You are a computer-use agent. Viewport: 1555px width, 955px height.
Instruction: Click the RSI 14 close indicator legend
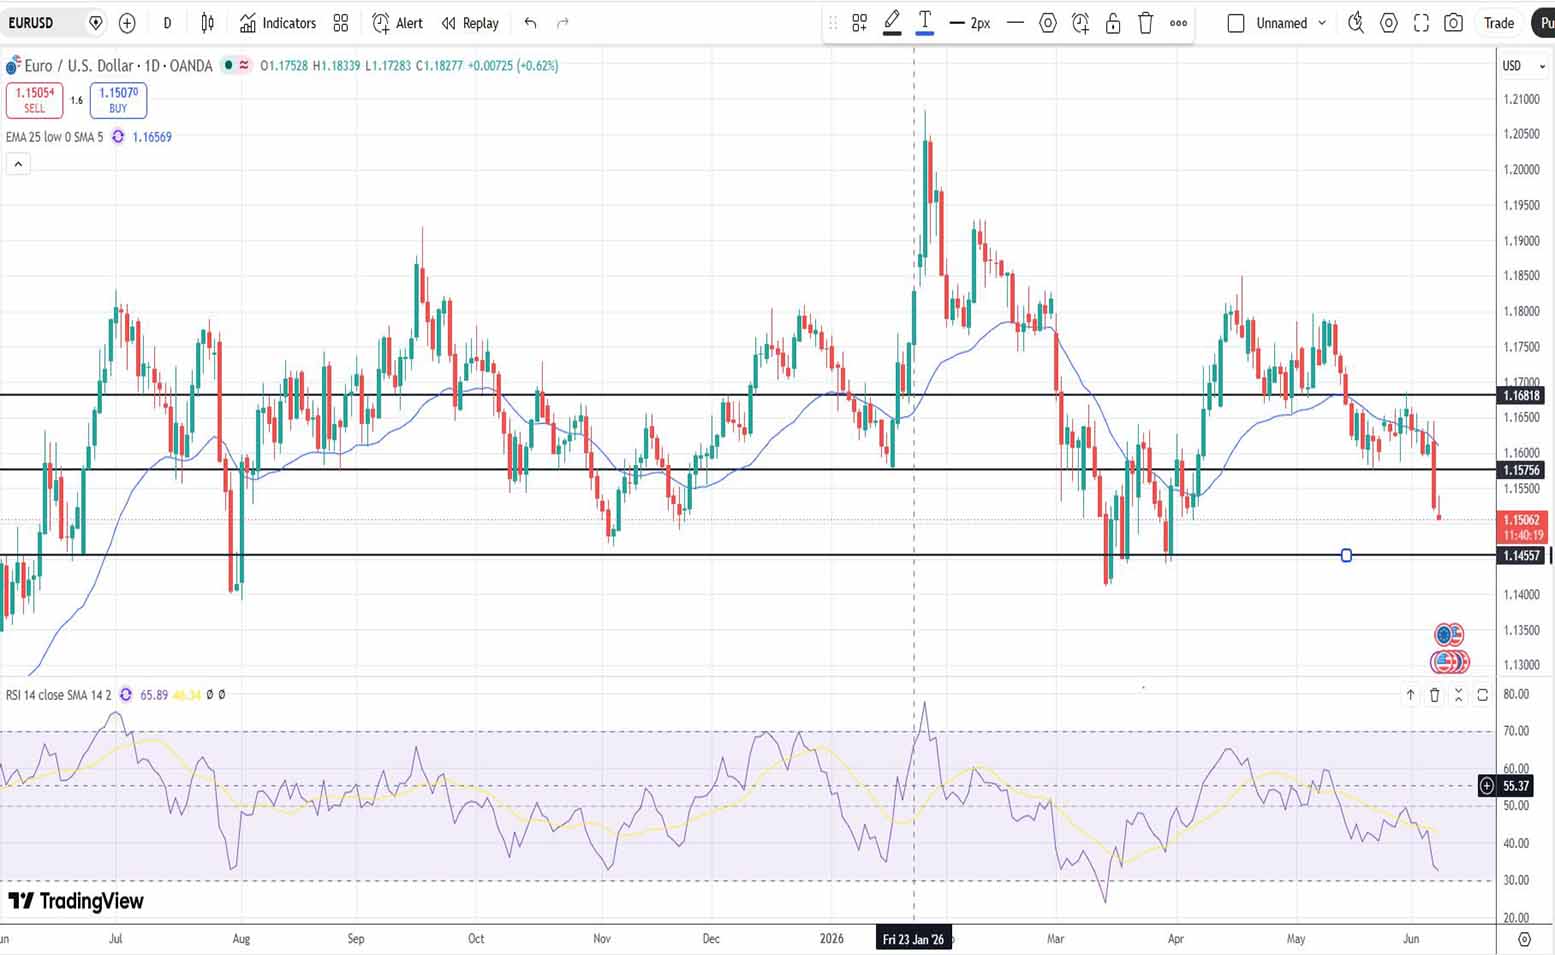(x=58, y=694)
